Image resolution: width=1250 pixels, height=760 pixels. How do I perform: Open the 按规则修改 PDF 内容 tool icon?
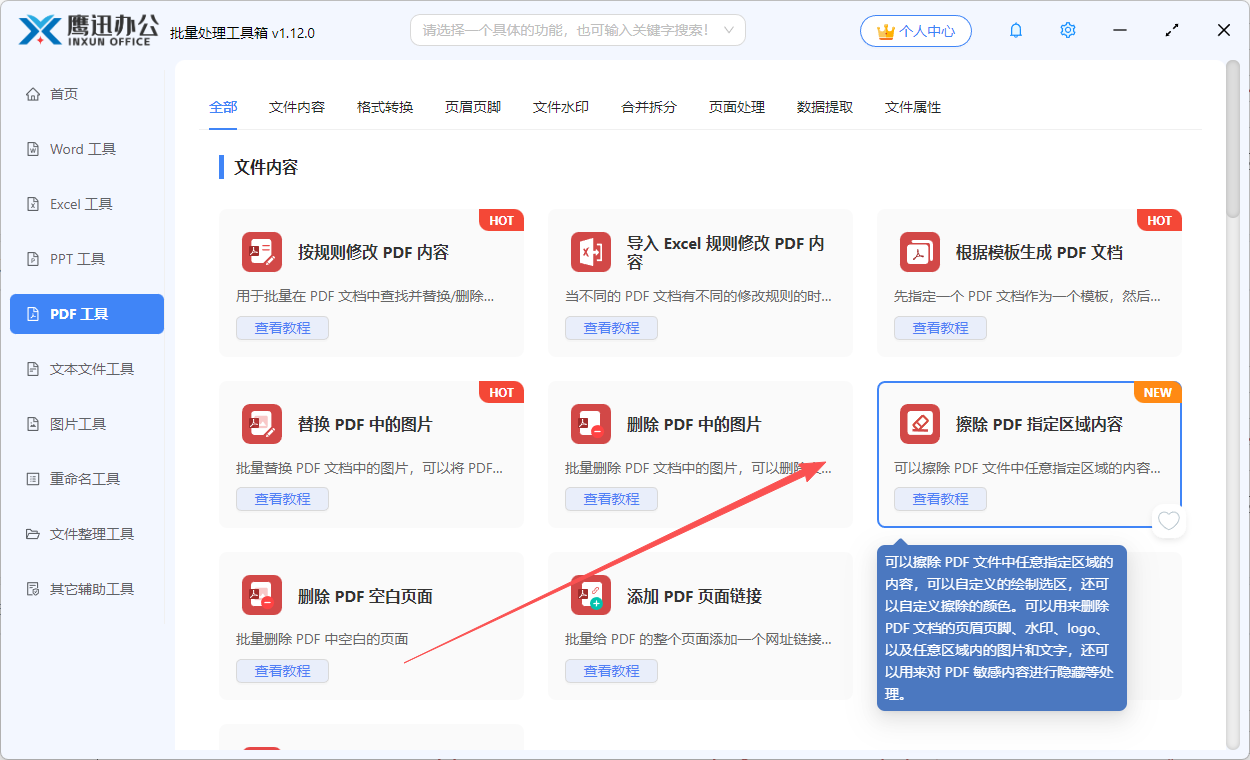(261, 252)
